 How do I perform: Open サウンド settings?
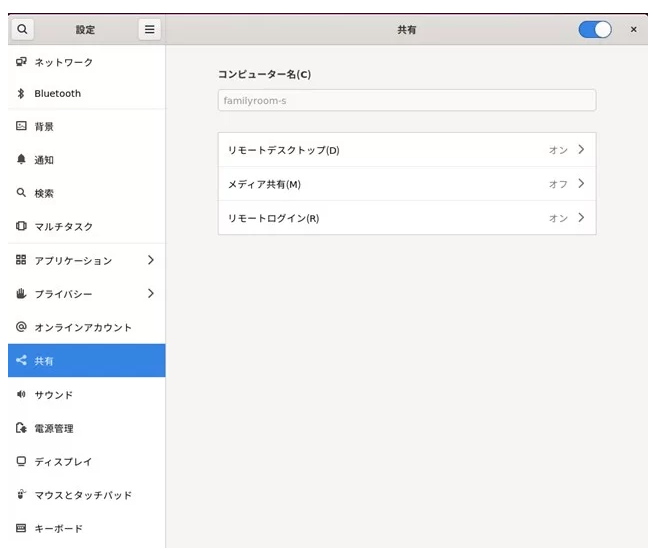[87, 394]
